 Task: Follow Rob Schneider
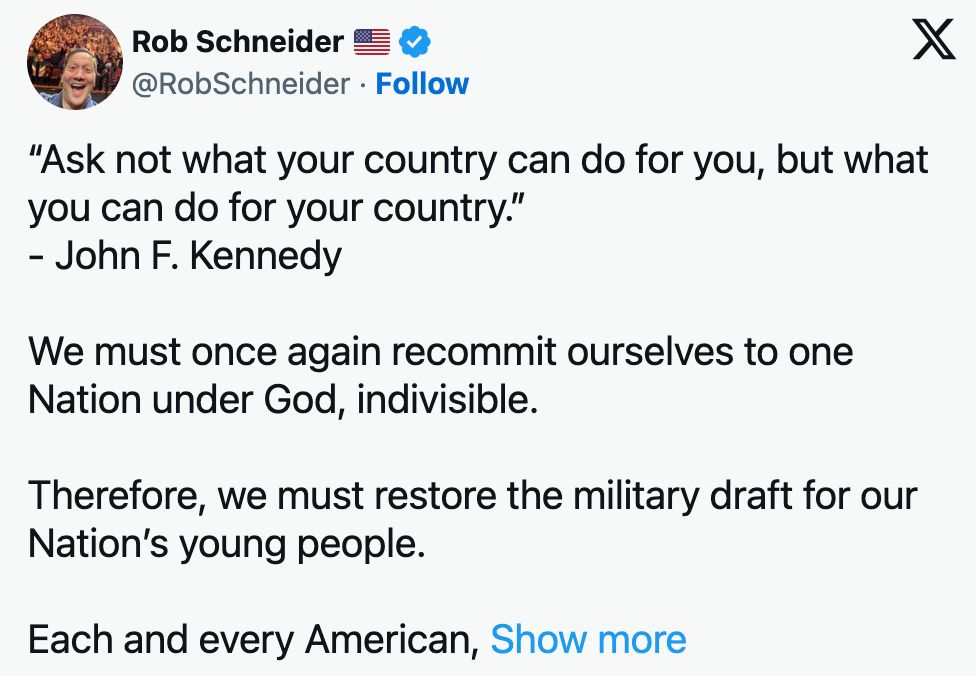tap(422, 84)
